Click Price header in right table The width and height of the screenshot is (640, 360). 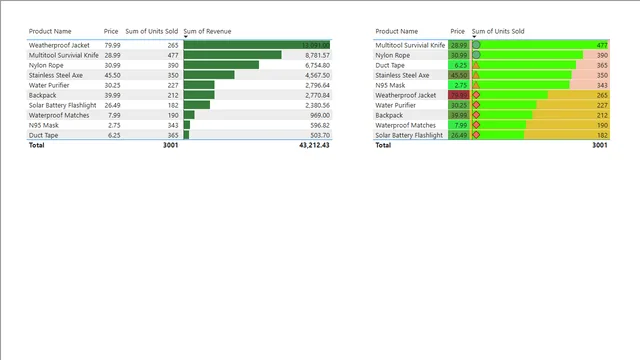(458, 31)
